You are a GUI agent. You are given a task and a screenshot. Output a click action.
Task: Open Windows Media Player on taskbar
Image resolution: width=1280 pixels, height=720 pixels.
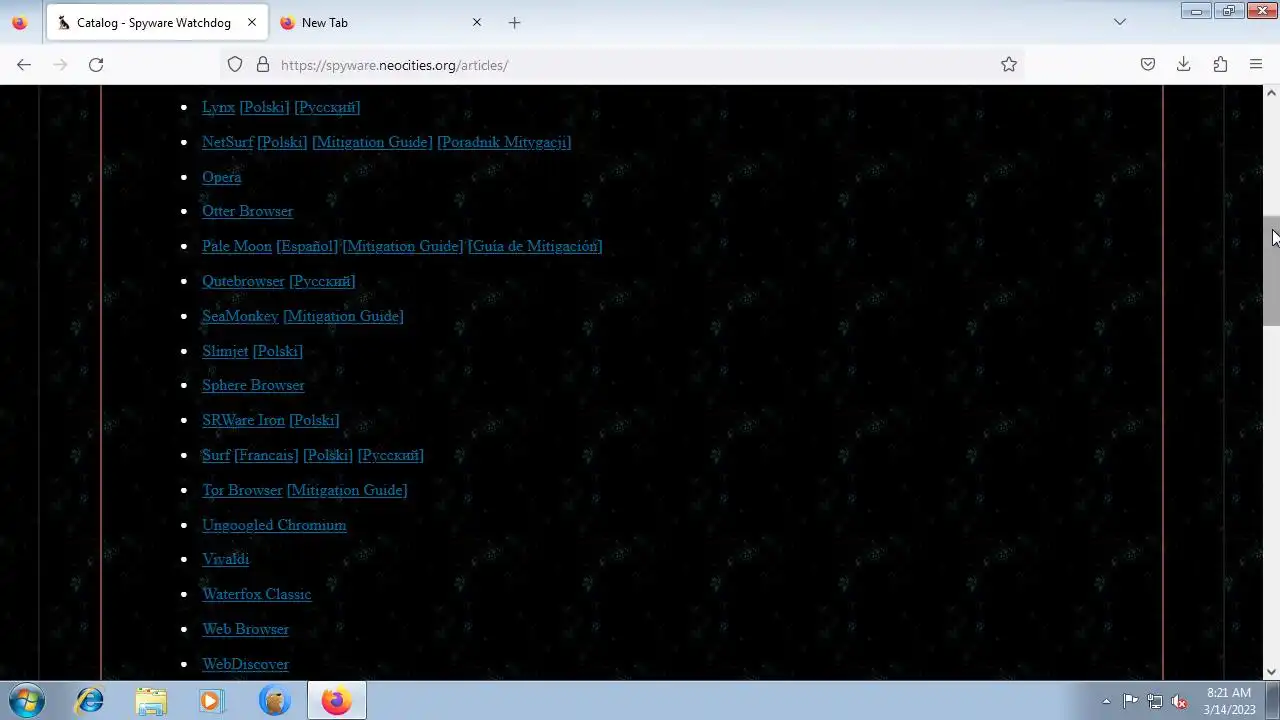tap(211, 701)
